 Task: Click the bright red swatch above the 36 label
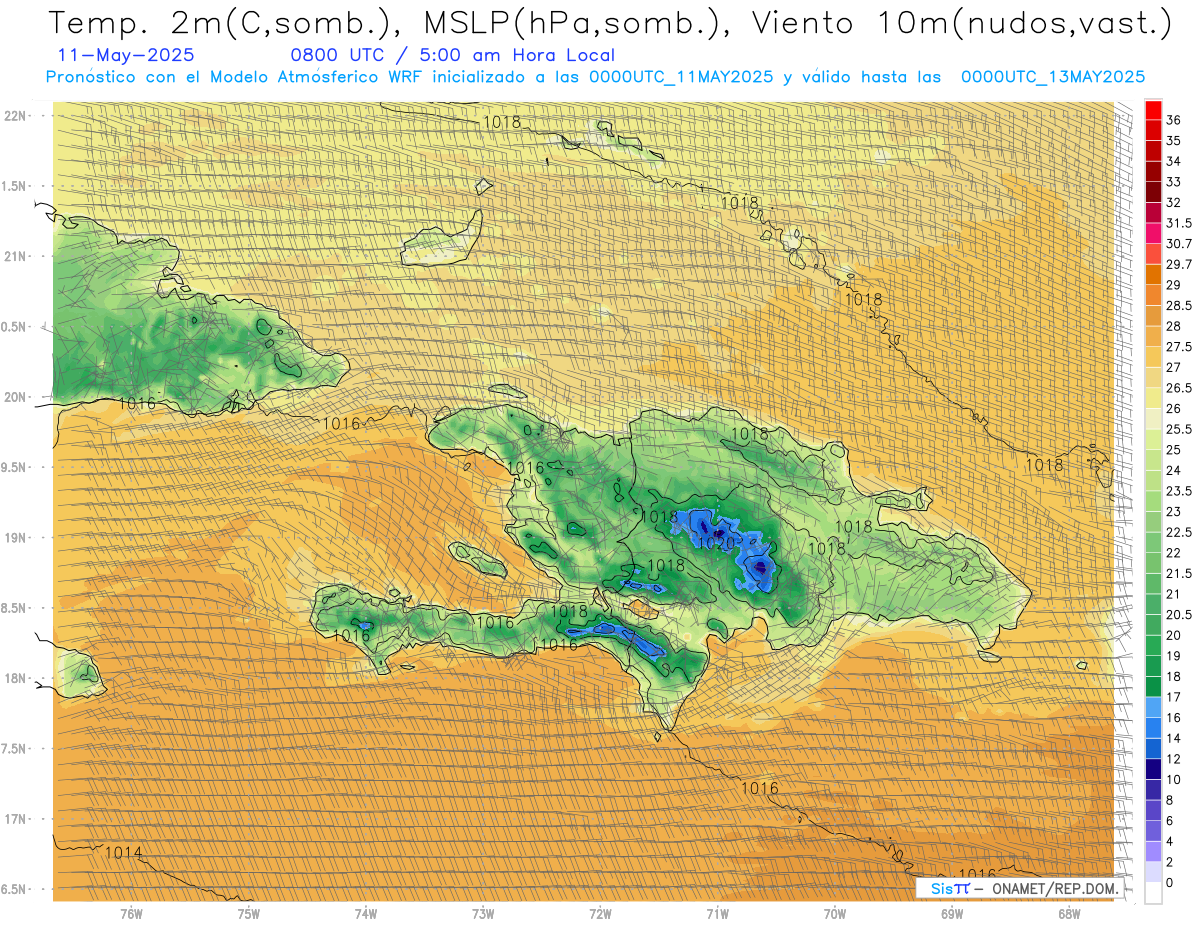click(x=1153, y=109)
